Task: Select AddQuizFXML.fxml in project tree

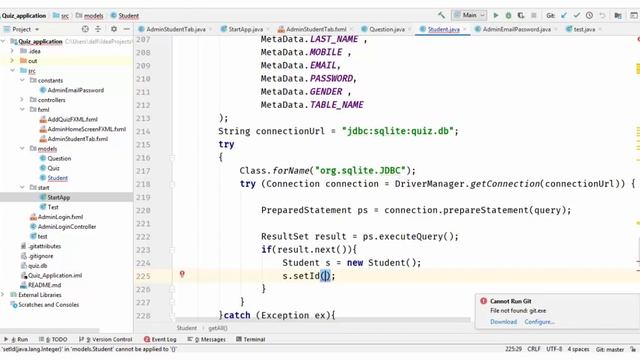Action: tap(72, 120)
